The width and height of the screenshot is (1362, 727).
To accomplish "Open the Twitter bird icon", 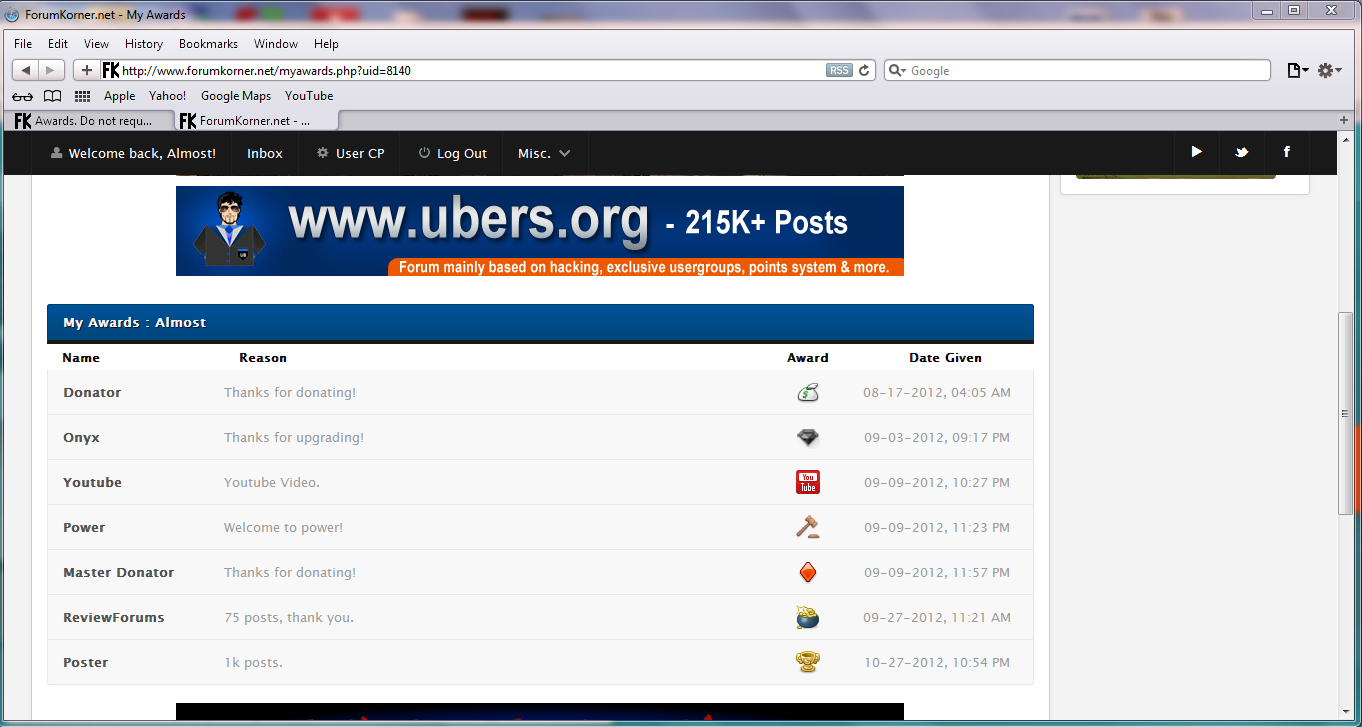I will [x=1241, y=152].
